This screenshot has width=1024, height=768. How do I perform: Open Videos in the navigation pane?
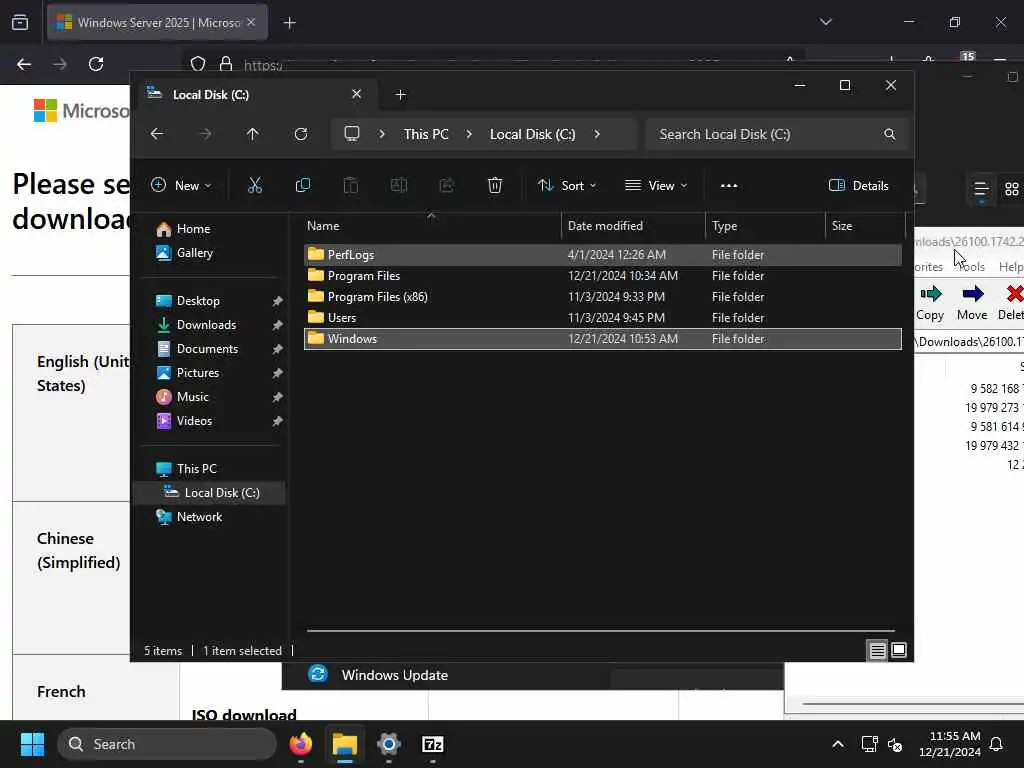(194, 421)
